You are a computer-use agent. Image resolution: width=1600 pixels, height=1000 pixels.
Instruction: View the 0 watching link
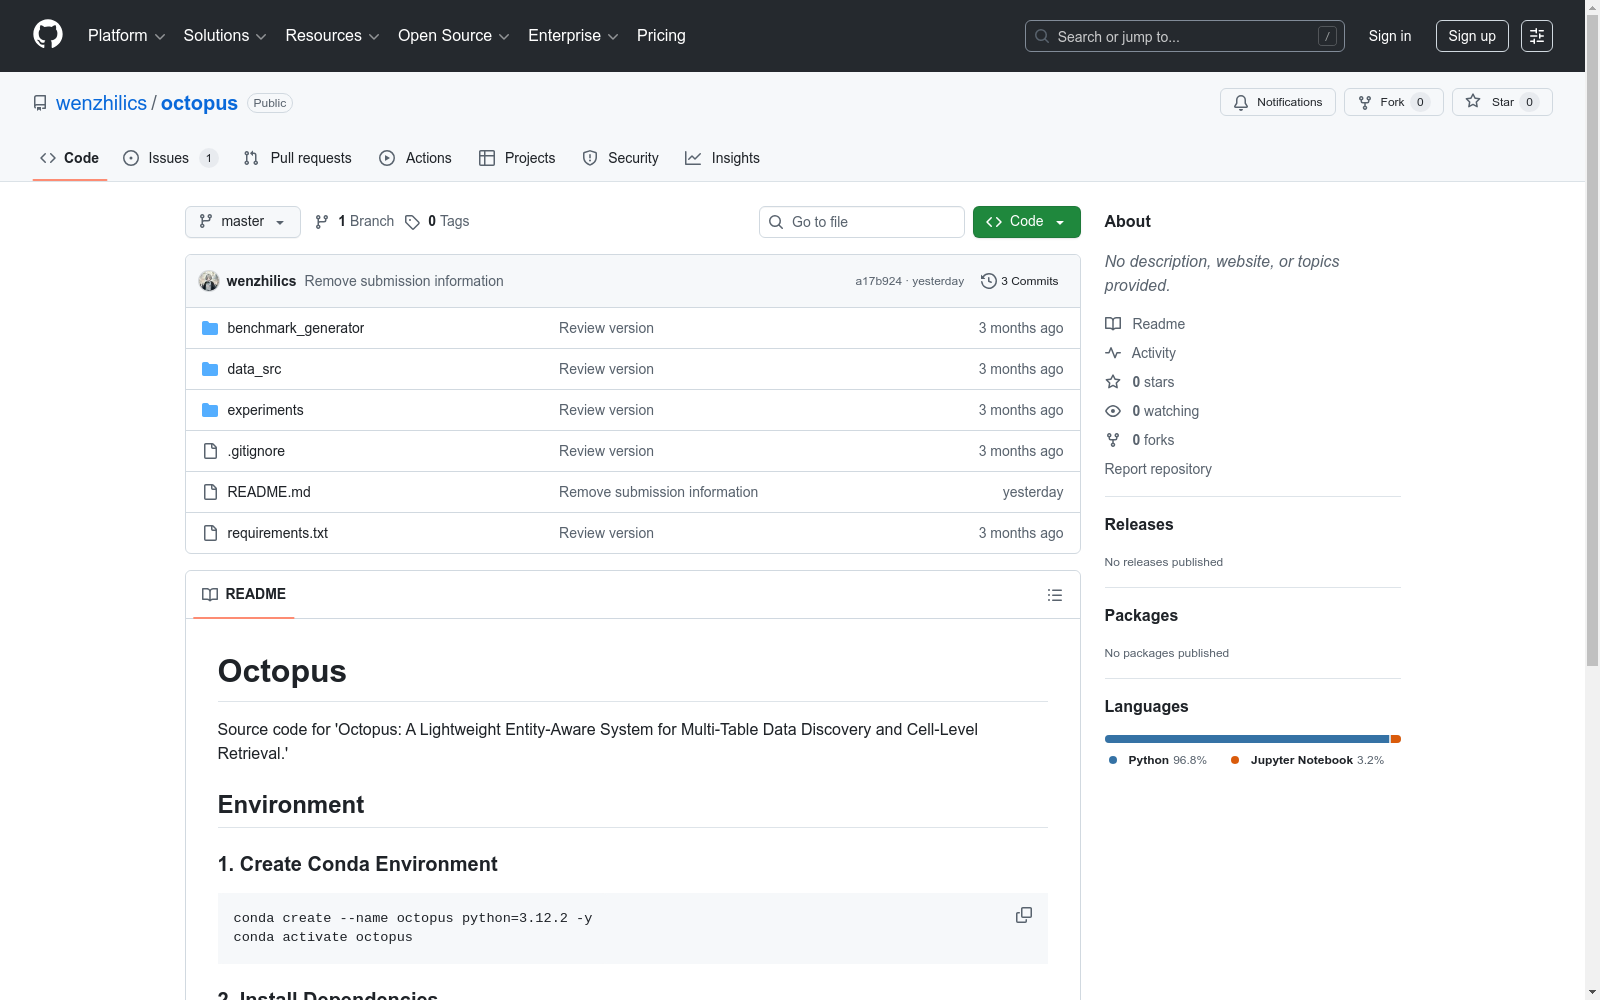click(1152, 411)
